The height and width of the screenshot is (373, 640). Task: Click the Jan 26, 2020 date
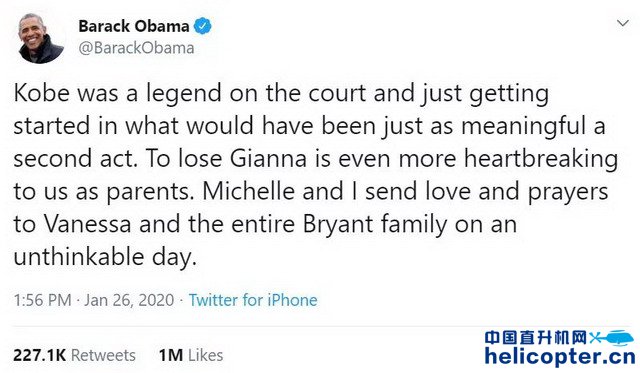coord(129,300)
